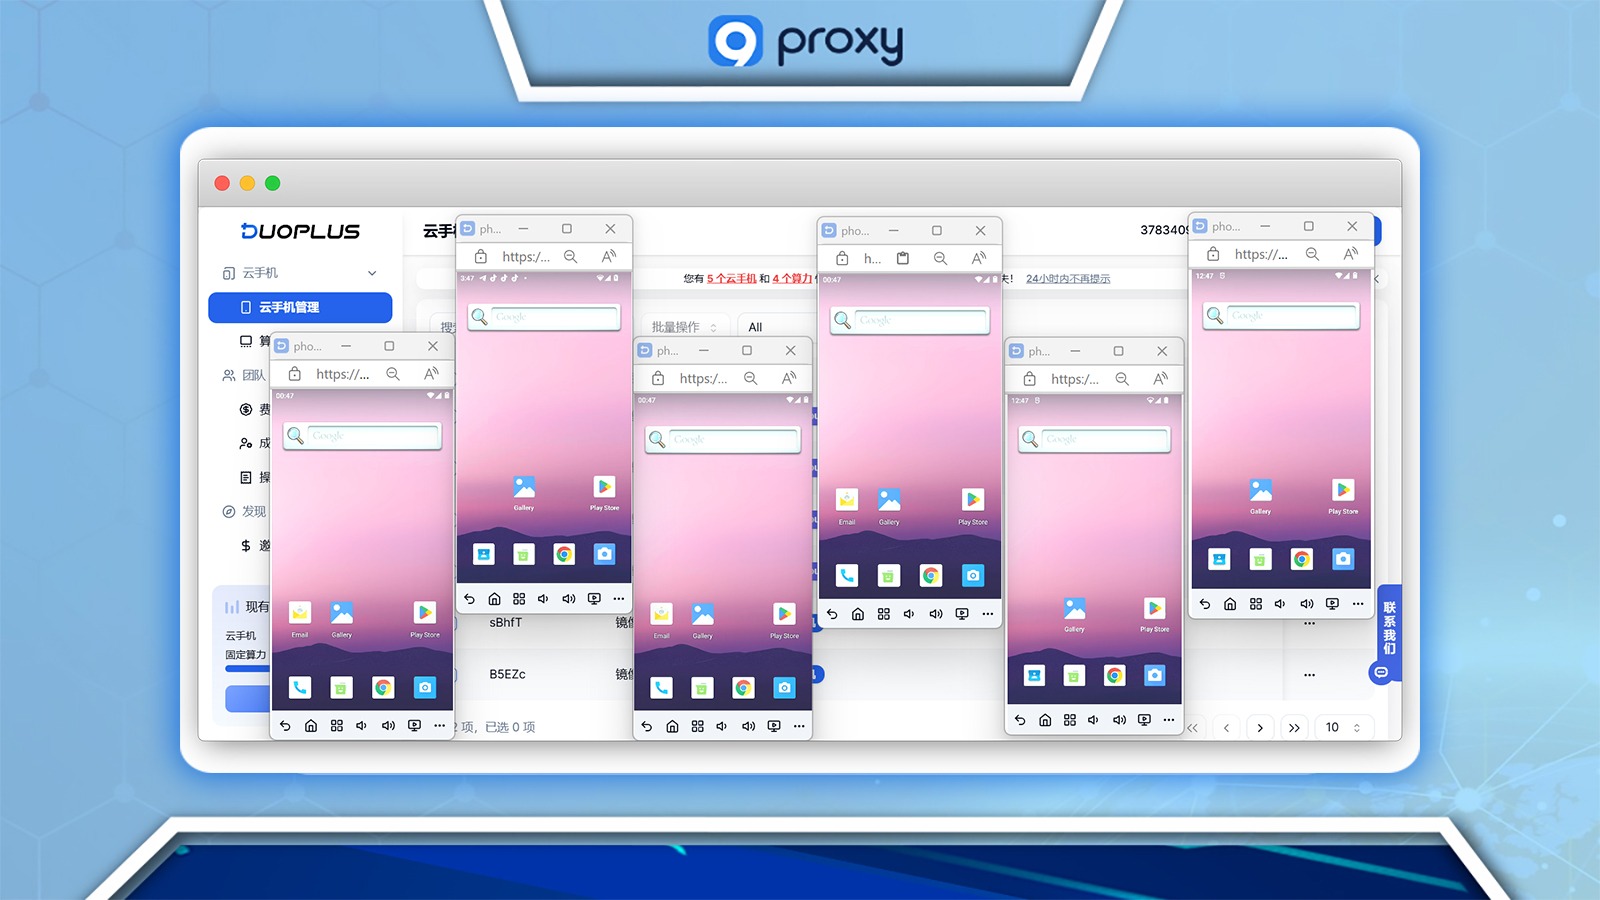This screenshot has width=1600, height=900.
Task: Open the page size dropdown showing 10
Action: 1342,728
